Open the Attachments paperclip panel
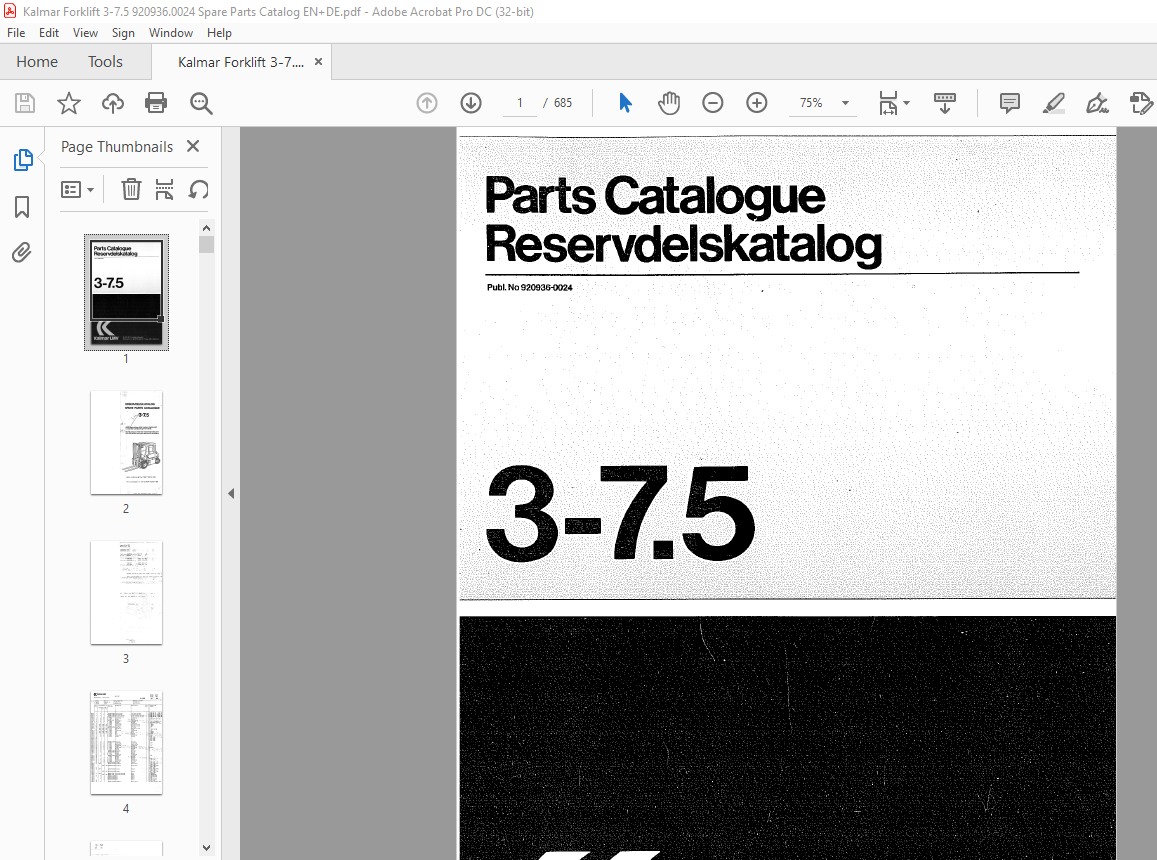Screen dimensions: 1157x860 coord(22,253)
